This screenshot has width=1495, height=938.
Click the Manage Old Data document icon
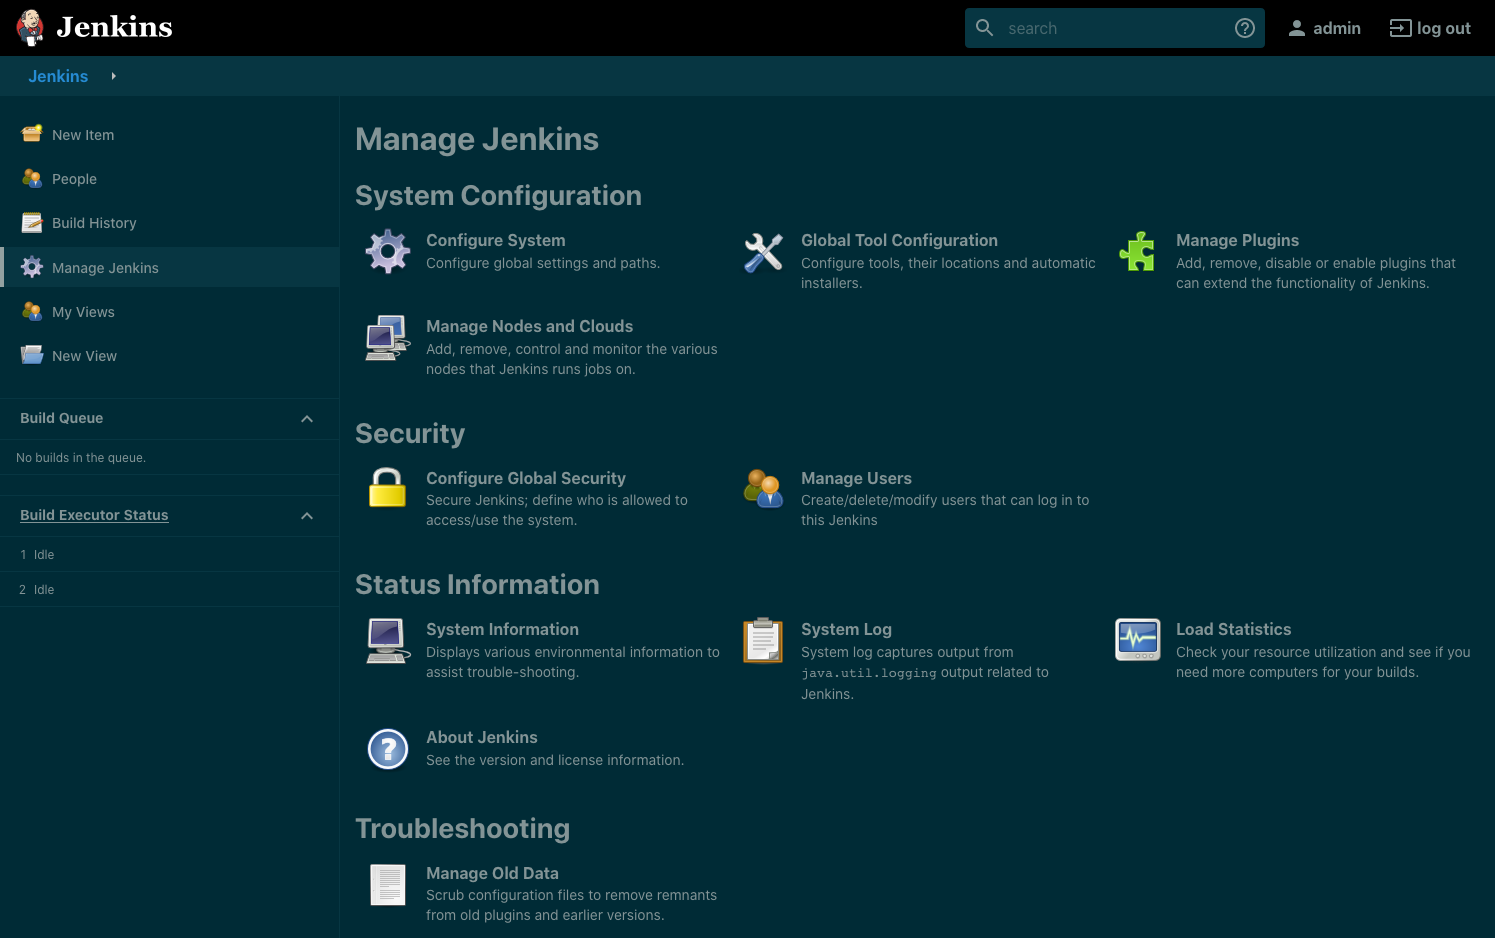point(388,885)
